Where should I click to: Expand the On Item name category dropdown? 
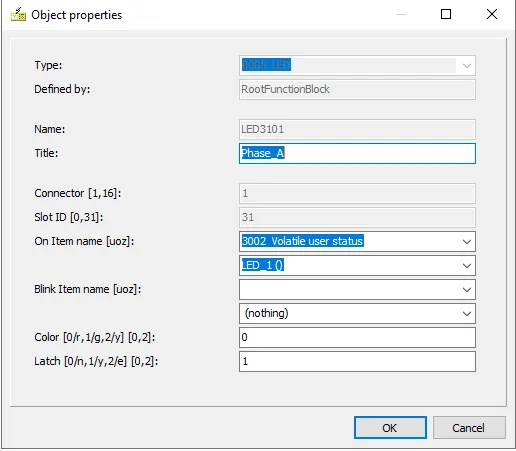(467, 241)
